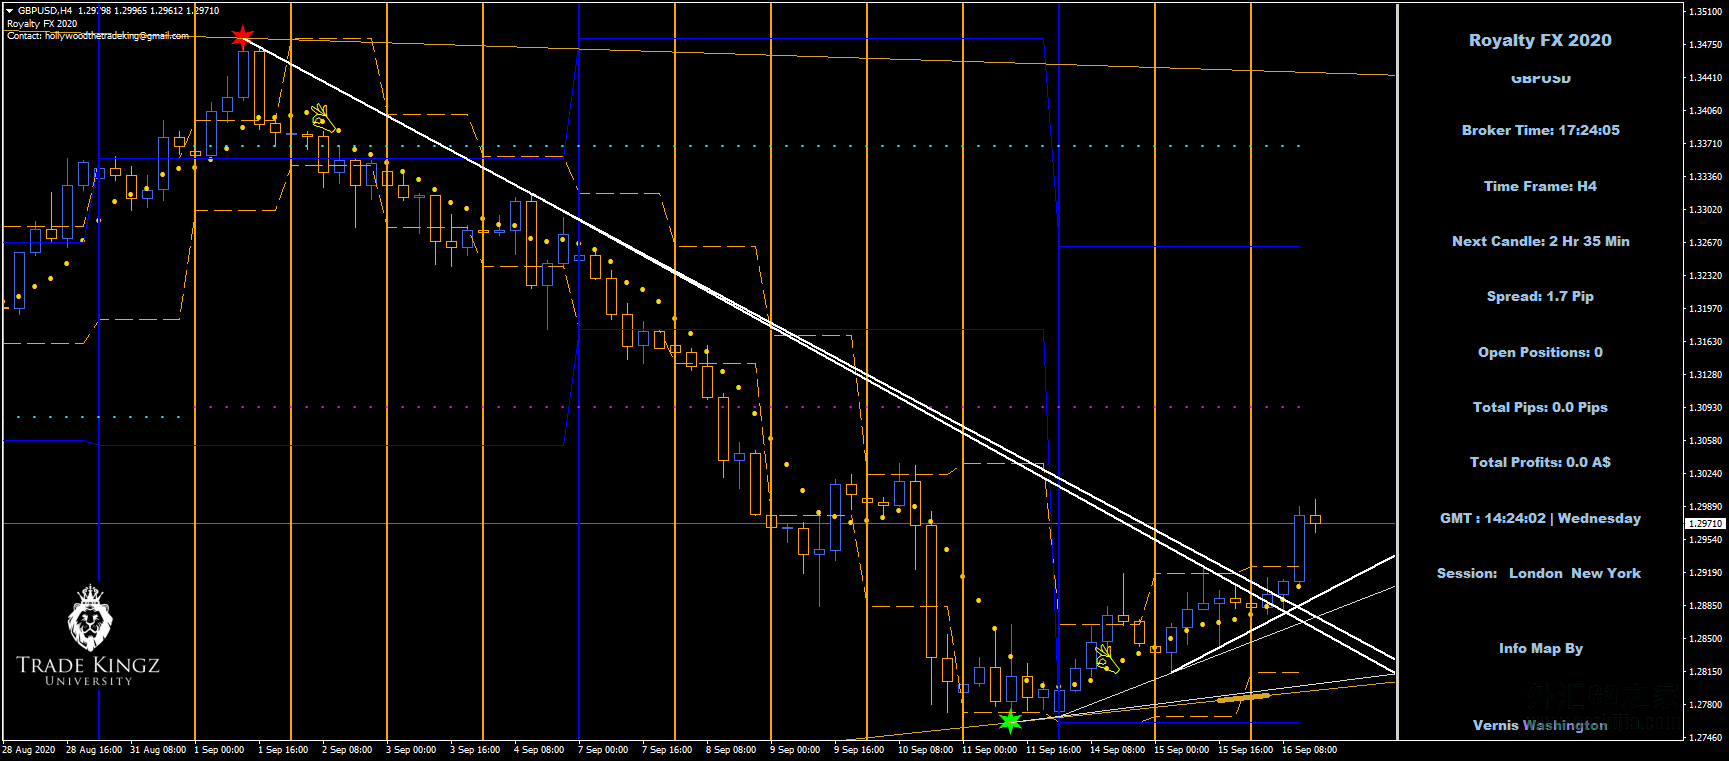
Task: Select the 1.27460 price level on the axis
Action: [1705, 737]
